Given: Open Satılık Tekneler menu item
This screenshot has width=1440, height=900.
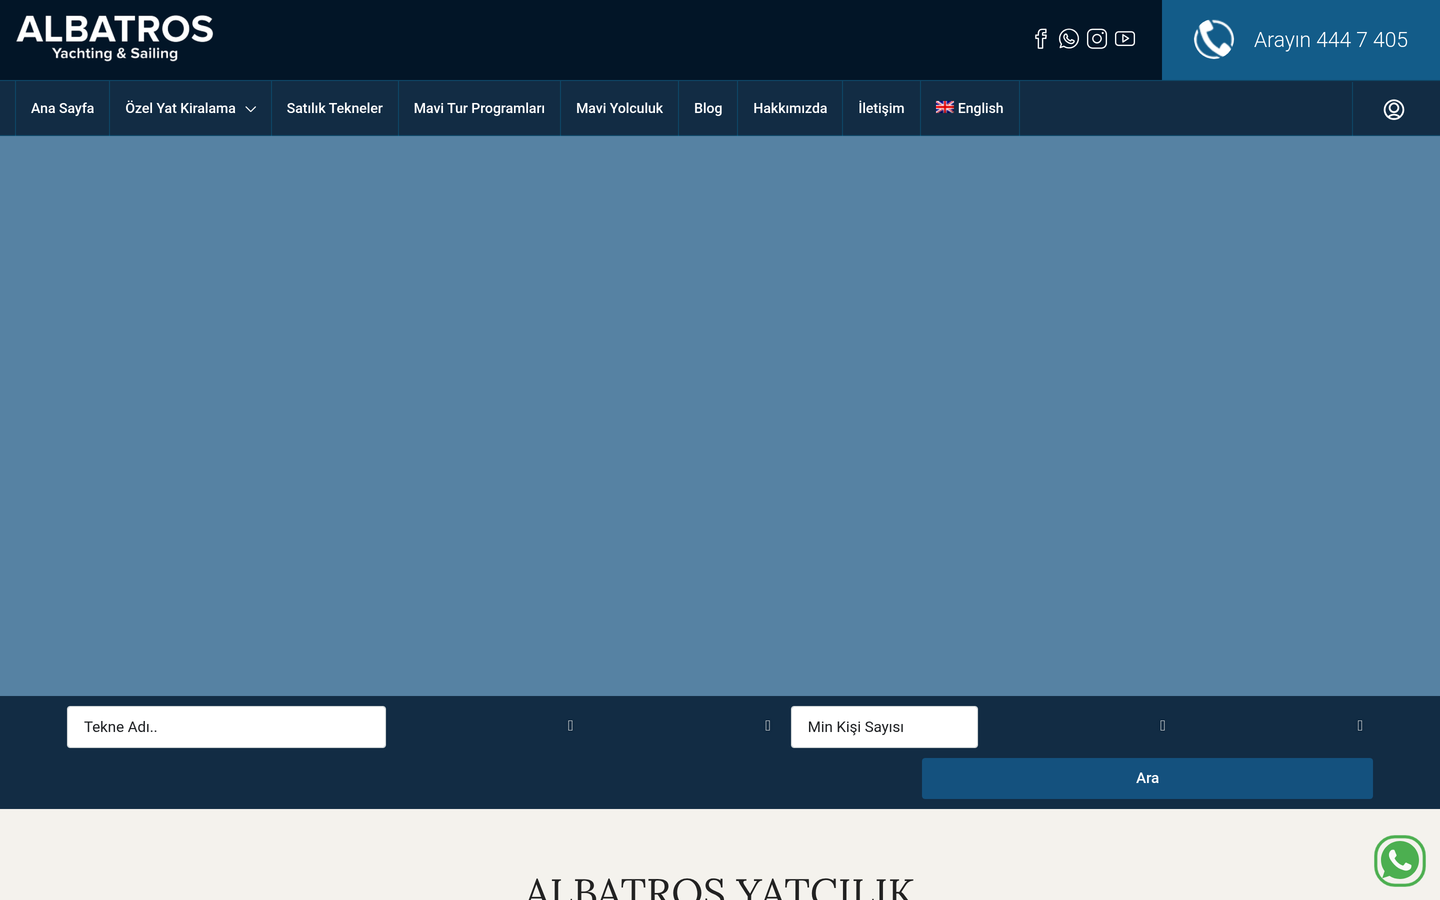Looking at the screenshot, I should (335, 108).
